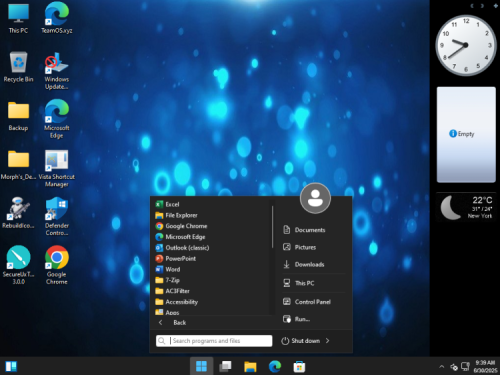Launch Microsoft Edge desktop shortcut

point(57,119)
